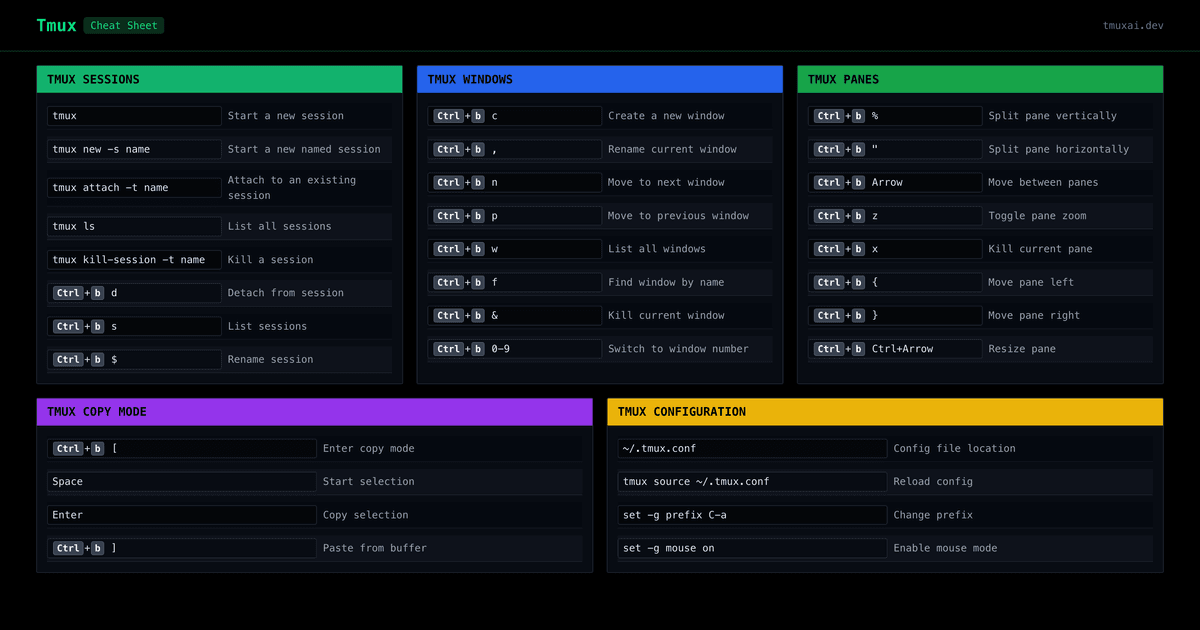Click the Ctrl+b z toggle zoom shortcut
Viewport: 1200px width, 630px height.
[x=894, y=215]
